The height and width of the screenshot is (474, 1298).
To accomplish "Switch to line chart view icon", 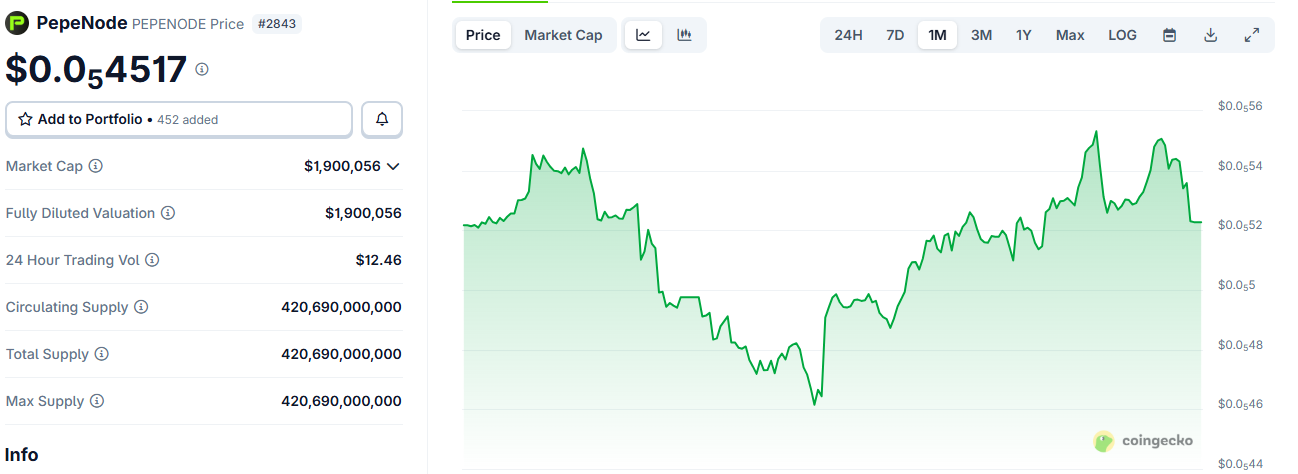I will (x=643, y=35).
